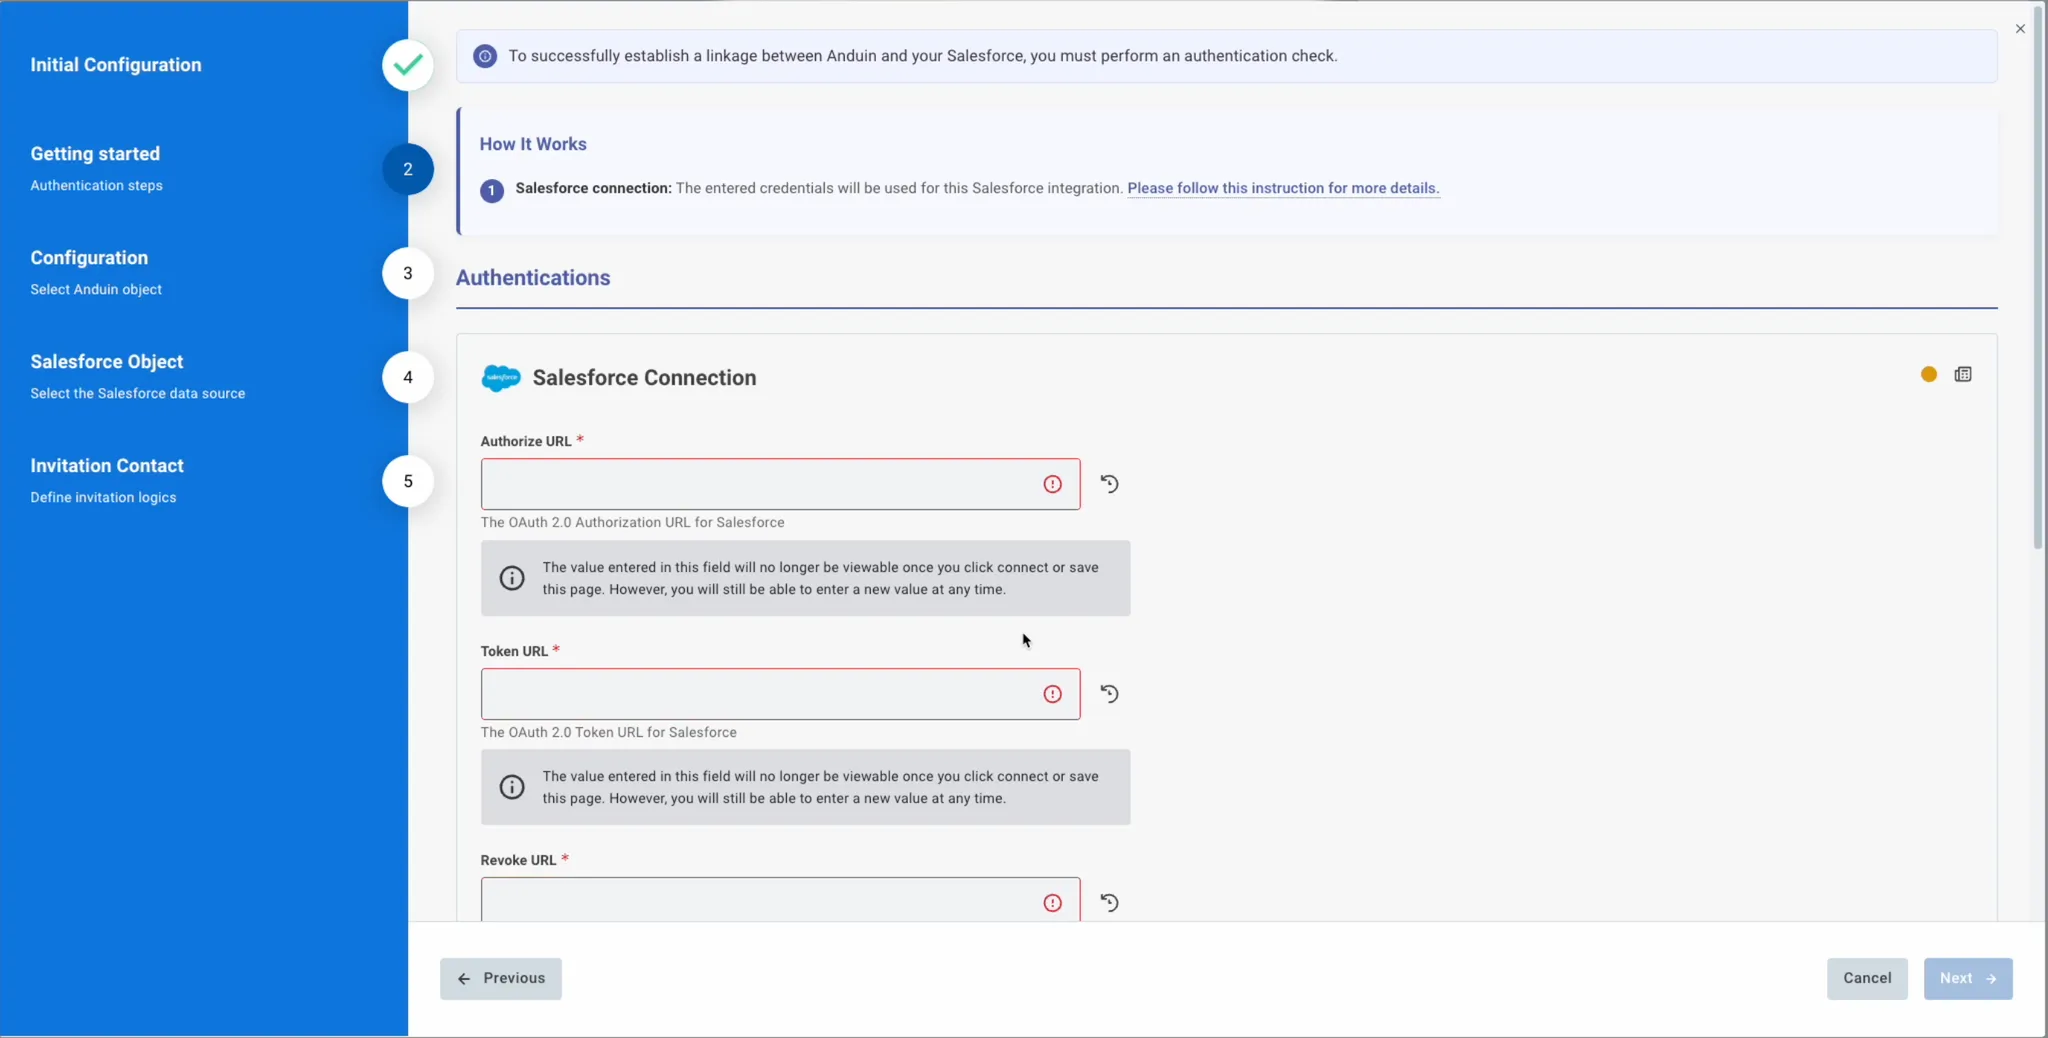Click the green checkmark for Initial Configuration

tap(408, 65)
